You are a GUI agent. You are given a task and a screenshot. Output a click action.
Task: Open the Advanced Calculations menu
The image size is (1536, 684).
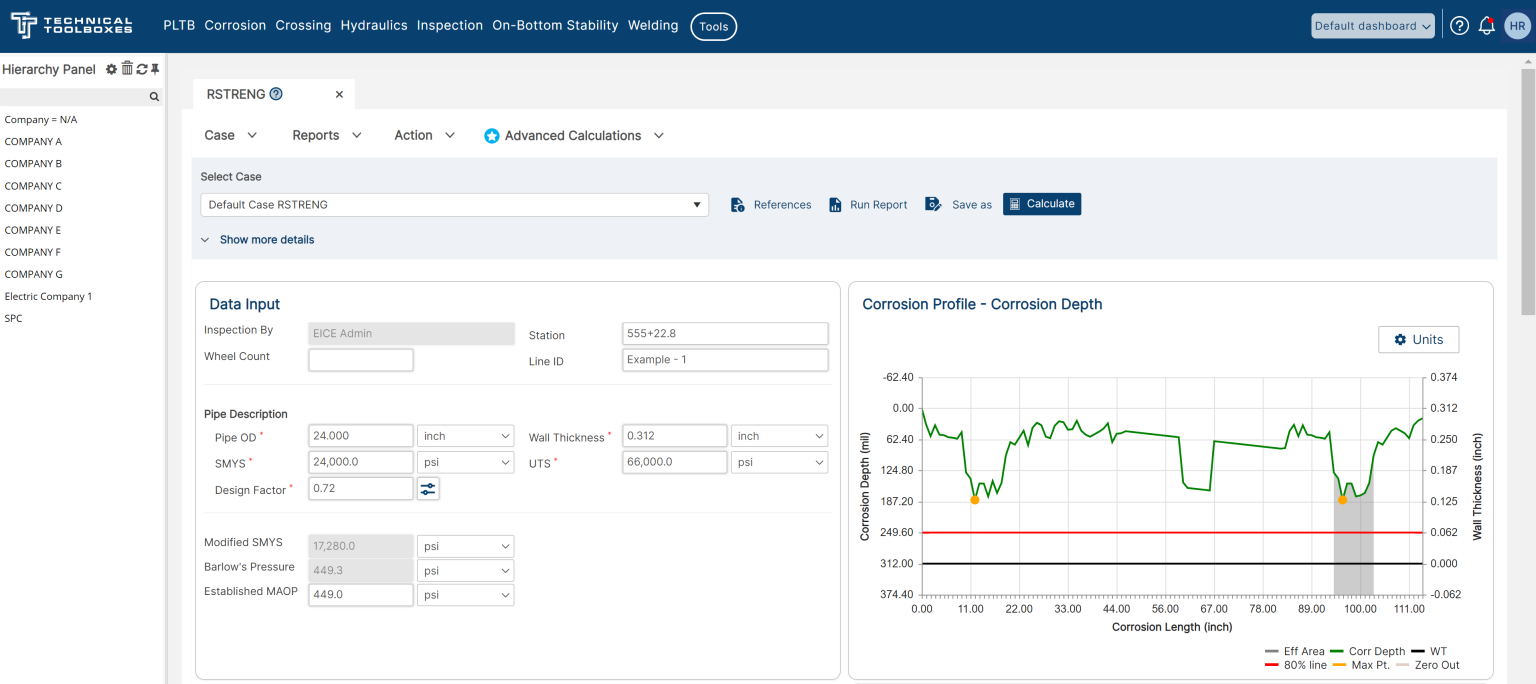point(573,135)
